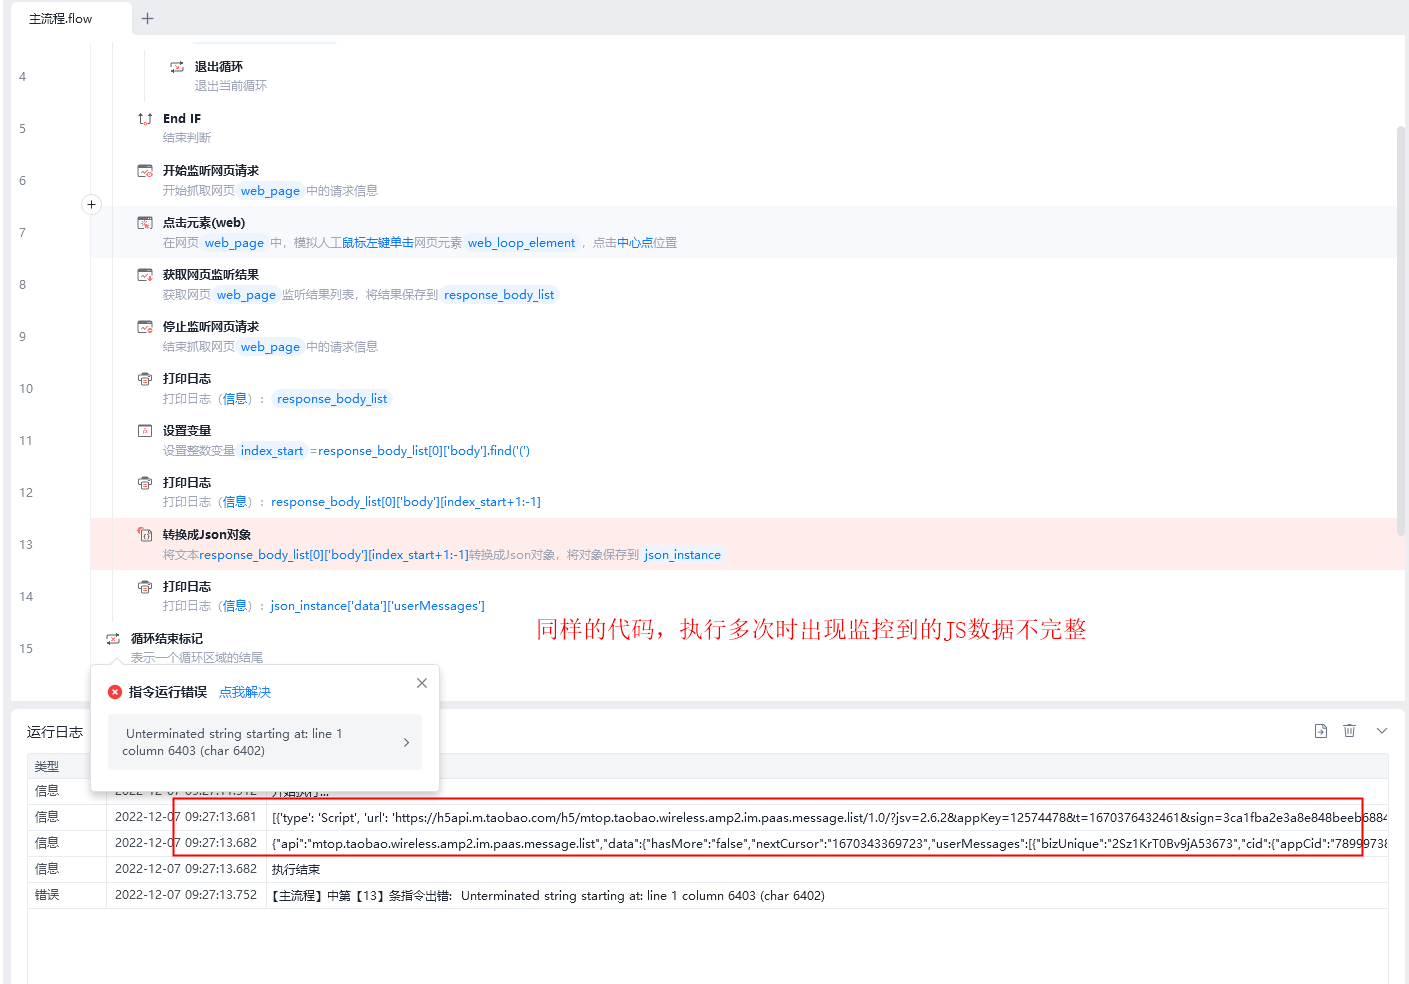The width and height of the screenshot is (1409, 984).
Task: Export the run log with file icon
Action: click(x=1321, y=731)
